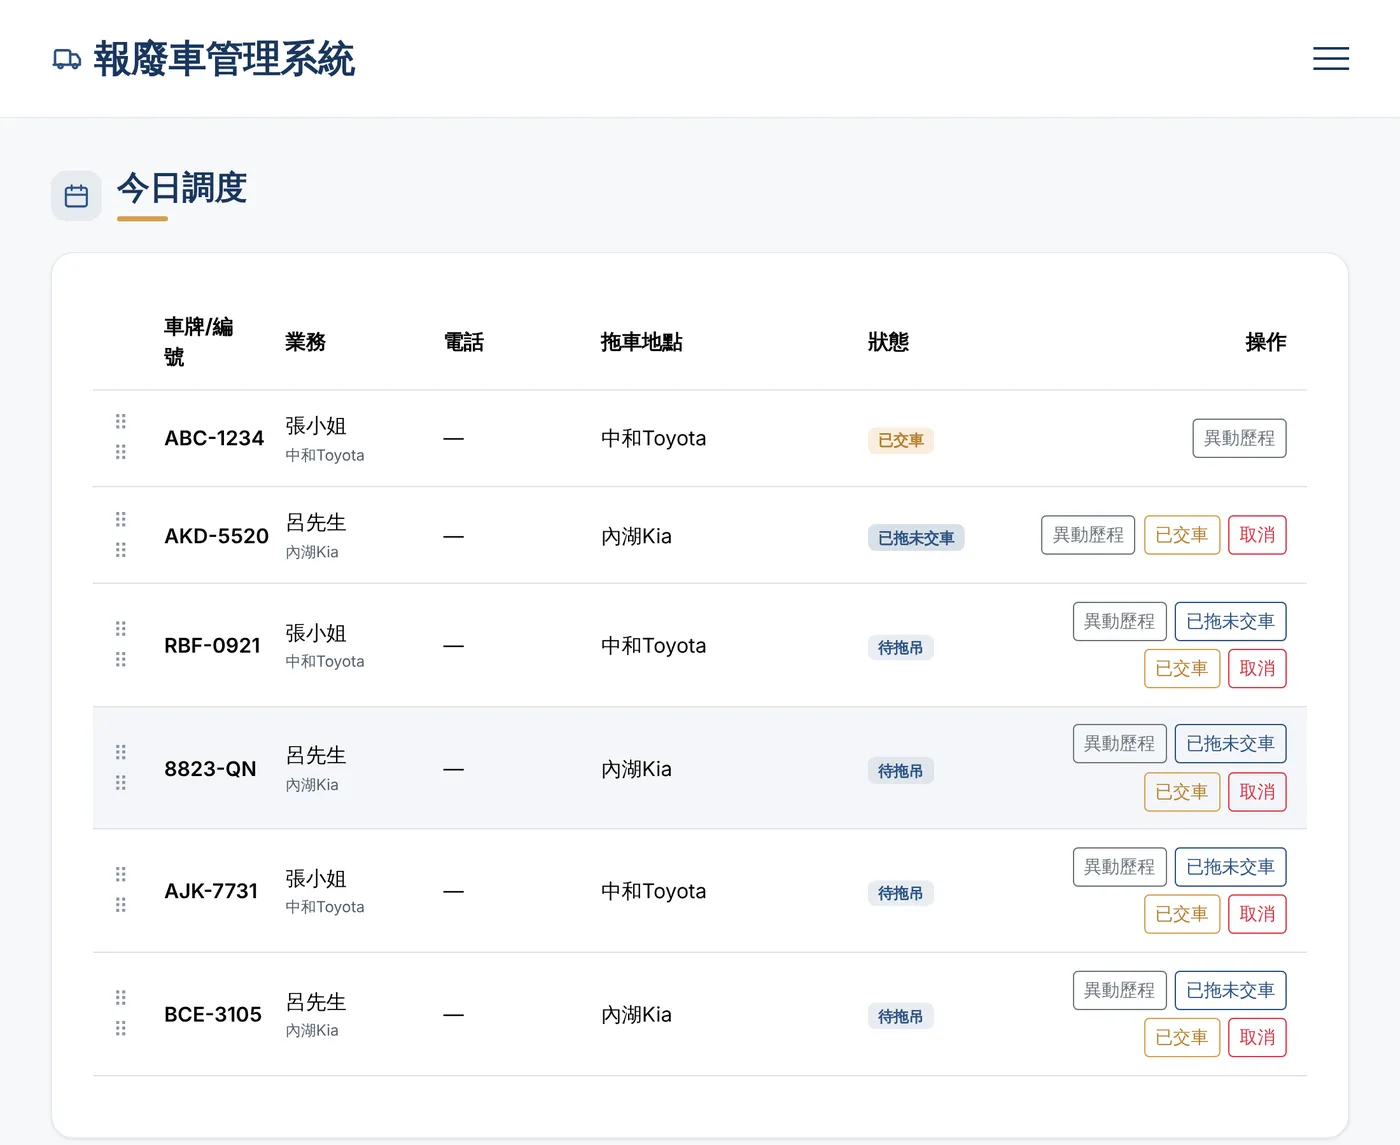Mark RBF-0921 as 已交車
The height and width of the screenshot is (1145, 1400).
tap(1182, 668)
